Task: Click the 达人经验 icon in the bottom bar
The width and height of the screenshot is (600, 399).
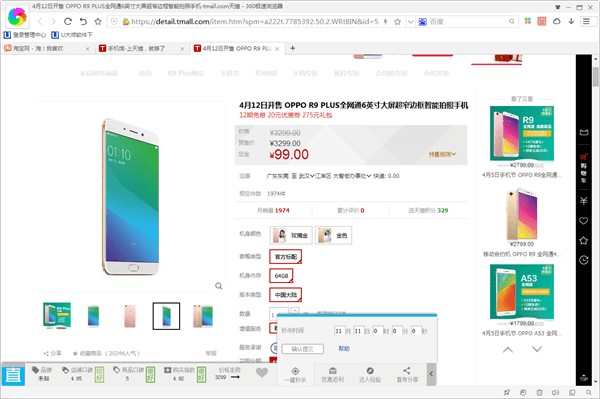Action: tap(370, 375)
